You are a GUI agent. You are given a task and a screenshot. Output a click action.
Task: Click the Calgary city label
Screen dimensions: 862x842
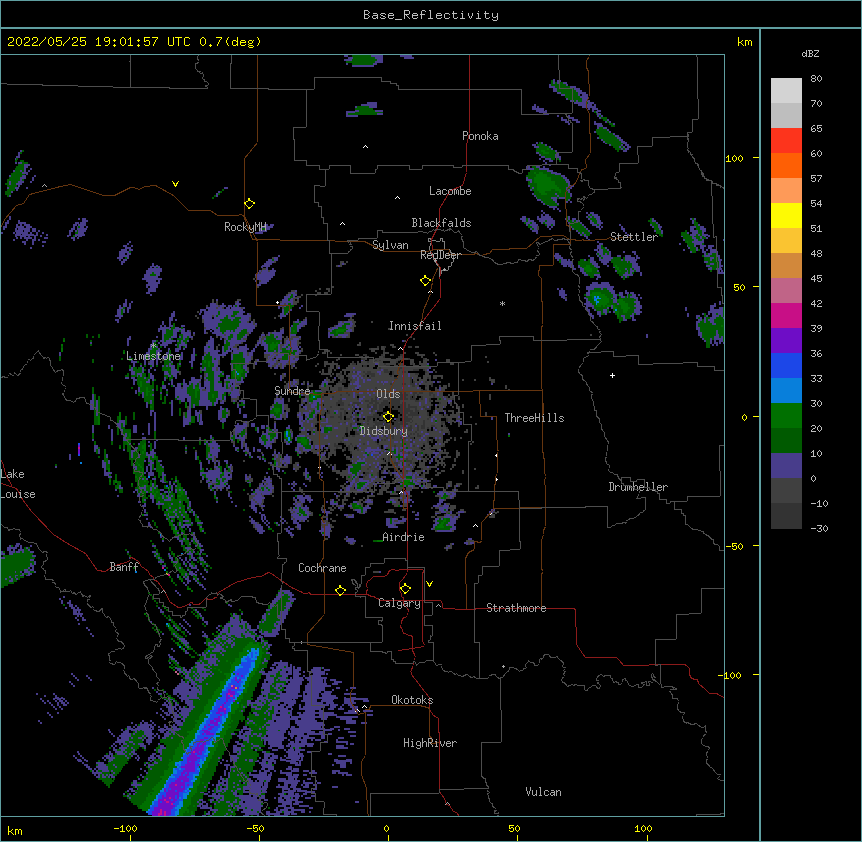point(399,603)
